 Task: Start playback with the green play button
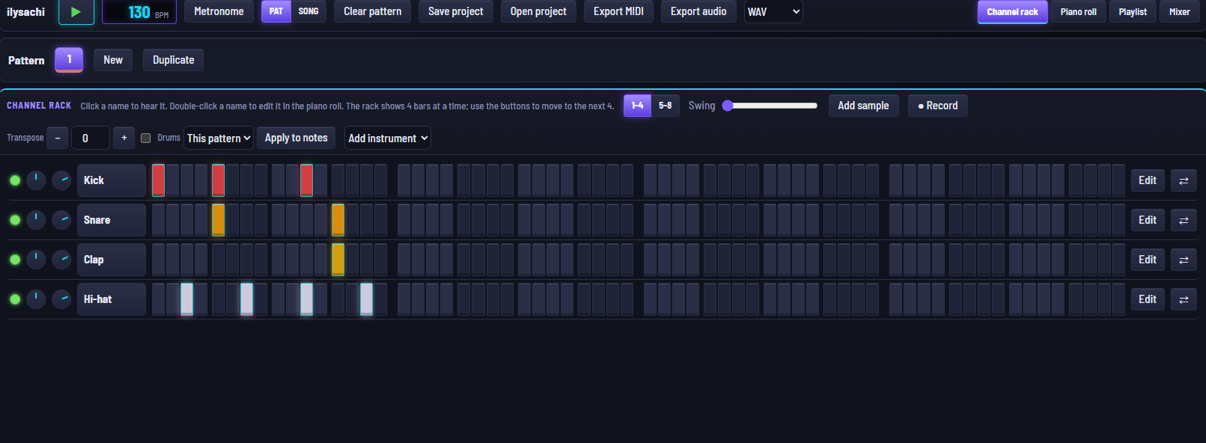[x=76, y=12]
